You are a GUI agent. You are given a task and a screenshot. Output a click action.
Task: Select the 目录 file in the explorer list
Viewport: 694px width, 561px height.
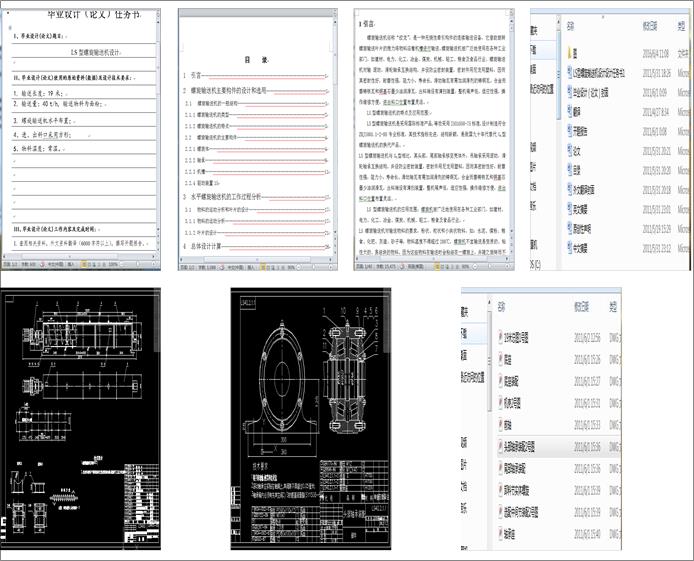click(x=574, y=170)
